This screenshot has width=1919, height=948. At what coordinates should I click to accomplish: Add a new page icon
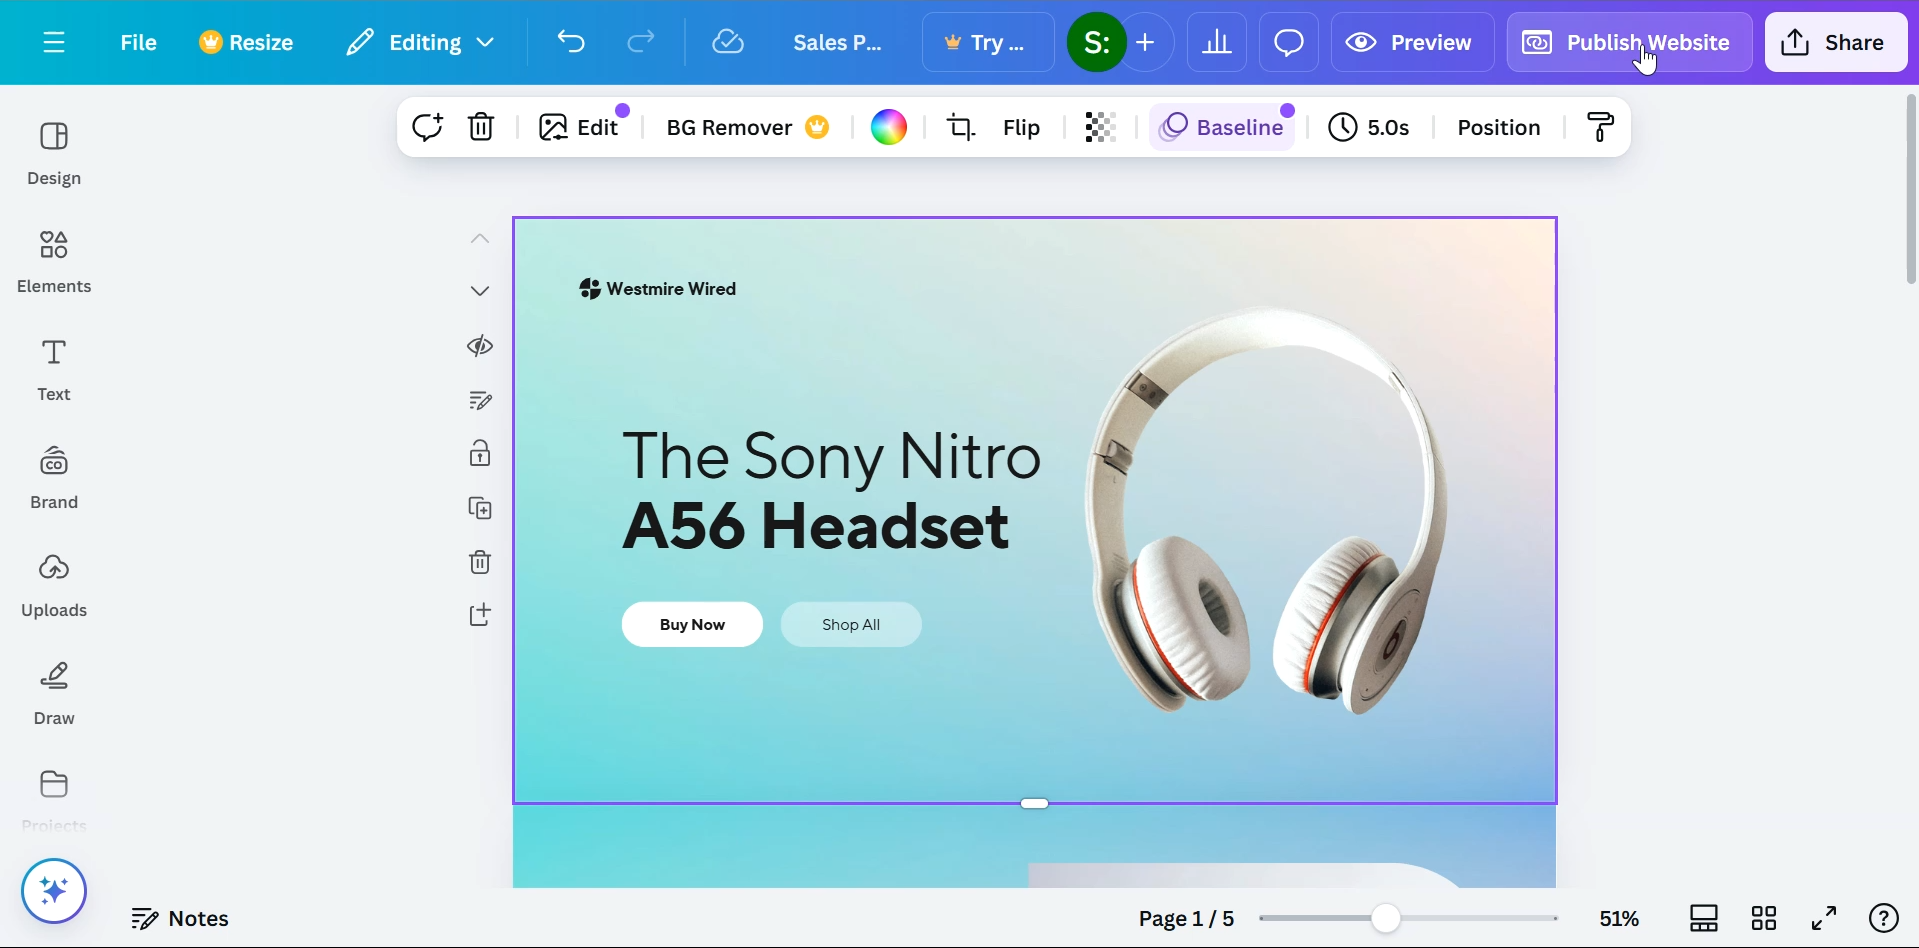coord(480,614)
